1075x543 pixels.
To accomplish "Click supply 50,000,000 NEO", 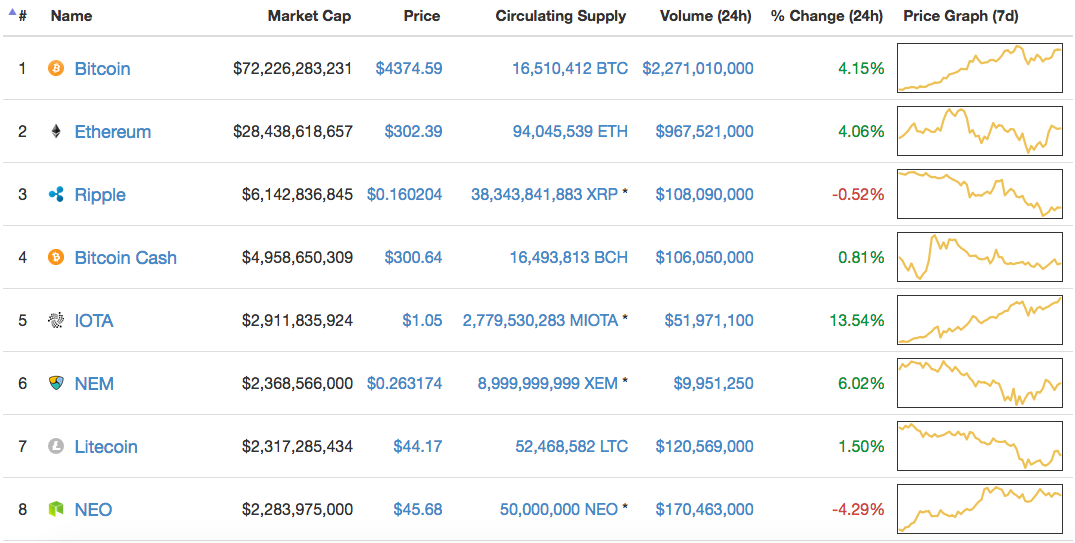I will click(559, 509).
